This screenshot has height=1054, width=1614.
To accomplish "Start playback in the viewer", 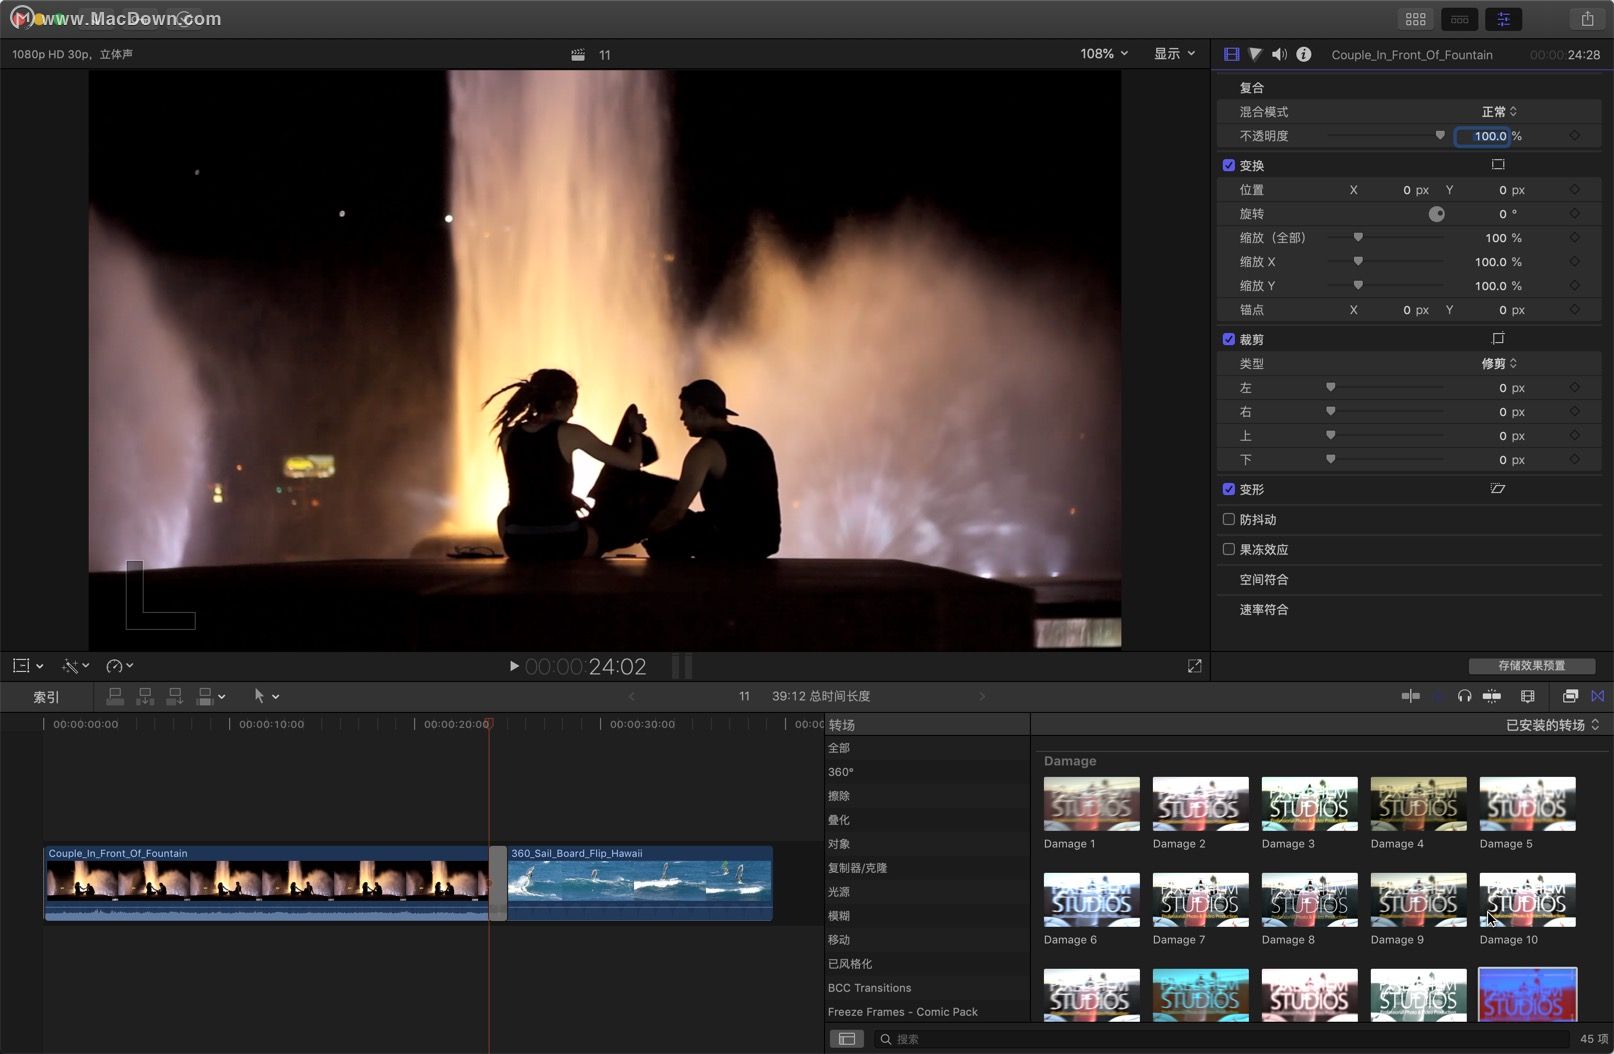I will point(514,666).
